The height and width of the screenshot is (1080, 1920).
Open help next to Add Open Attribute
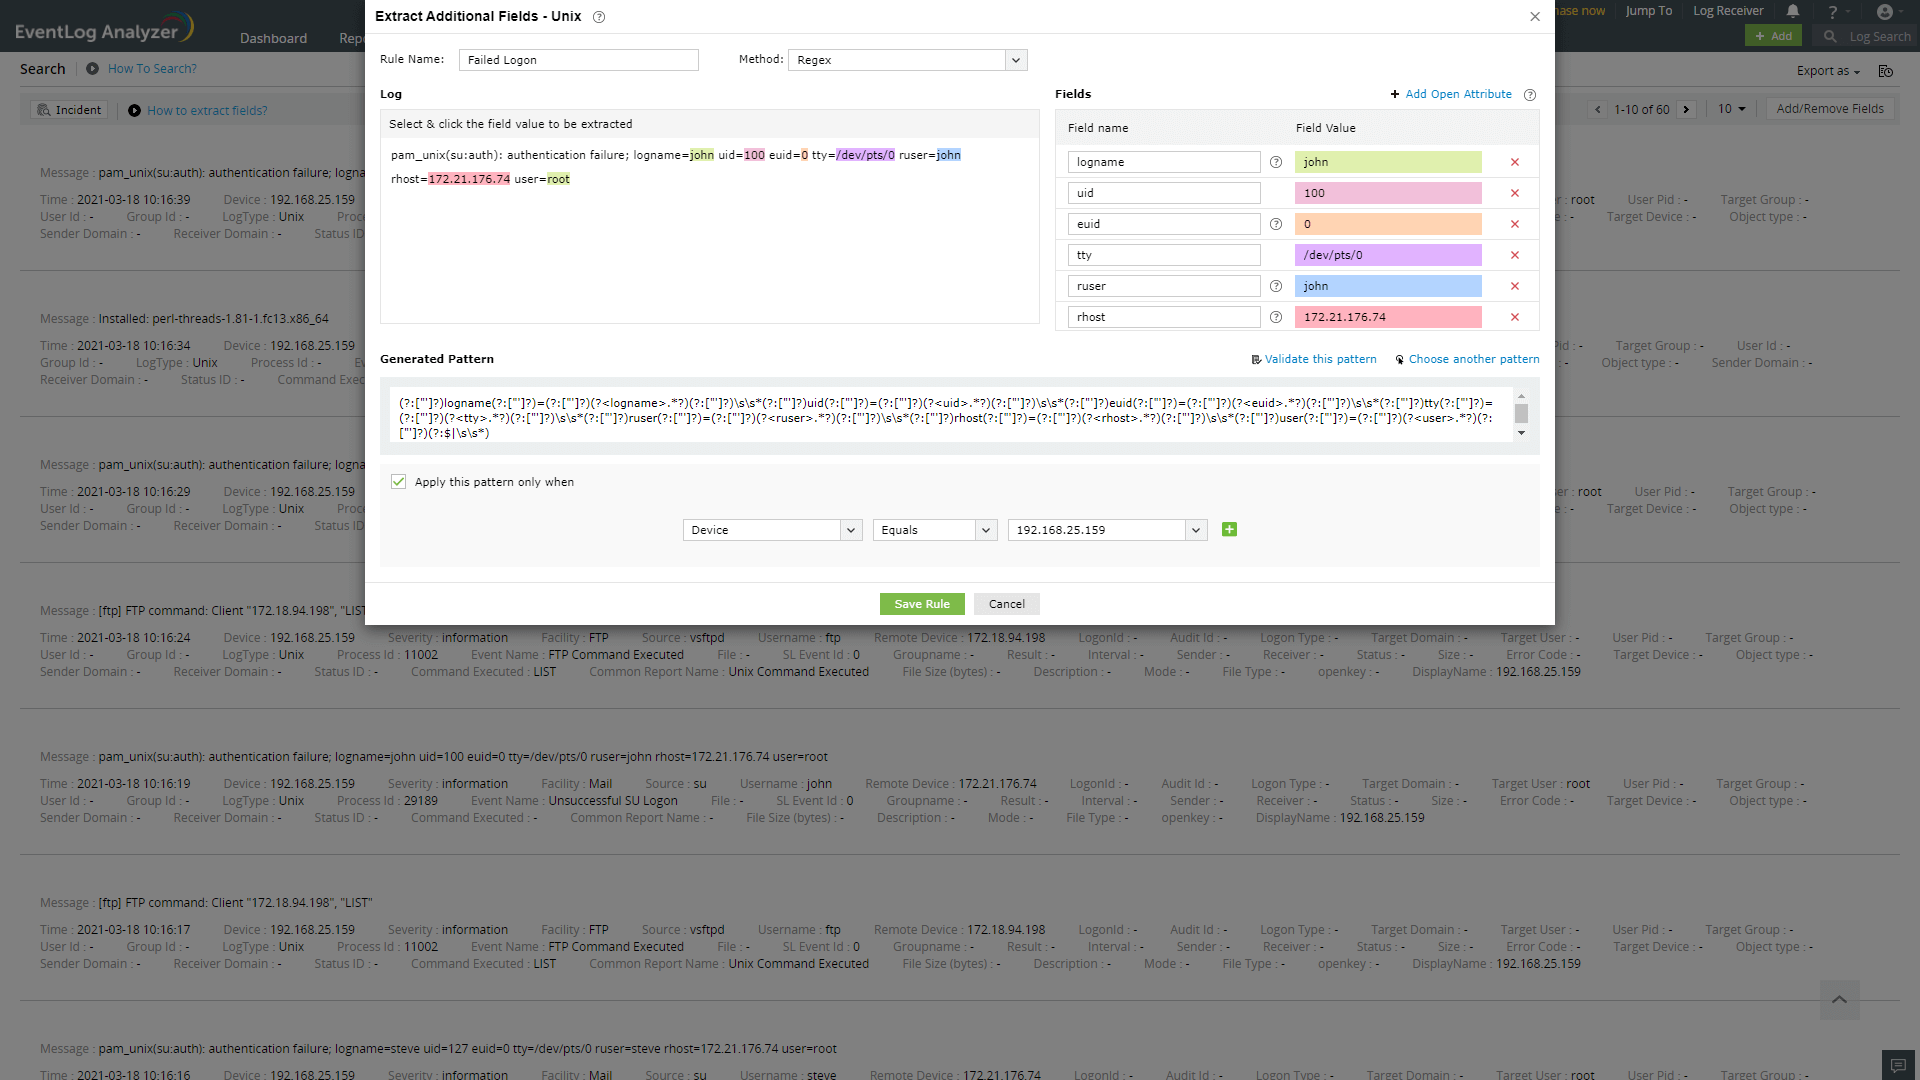(1529, 95)
